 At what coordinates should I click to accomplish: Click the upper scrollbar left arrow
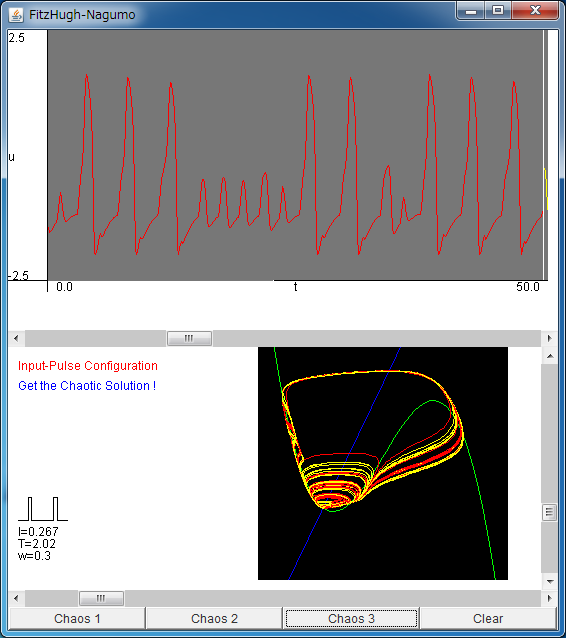(x=16, y=338)
